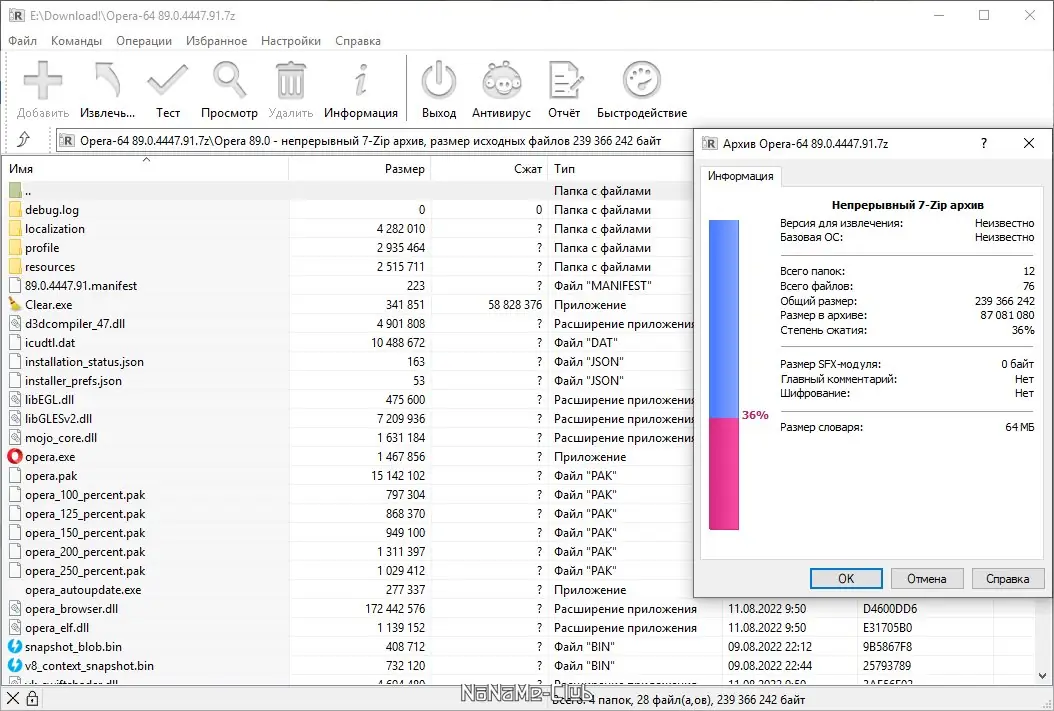Open the Настройки menu
Image resolution: width=1054 pixels, height=711 pixels.
click(291, 41)
